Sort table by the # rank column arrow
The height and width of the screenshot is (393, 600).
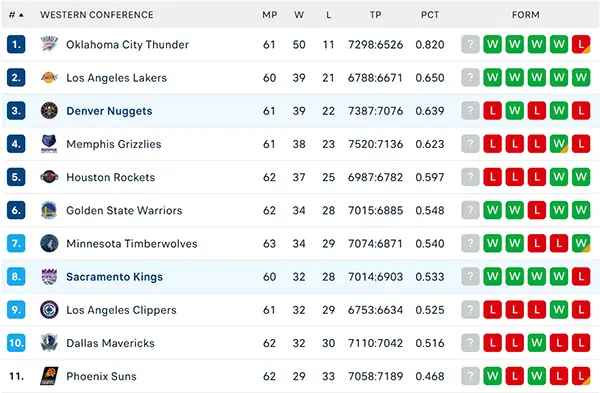[21, 15]
